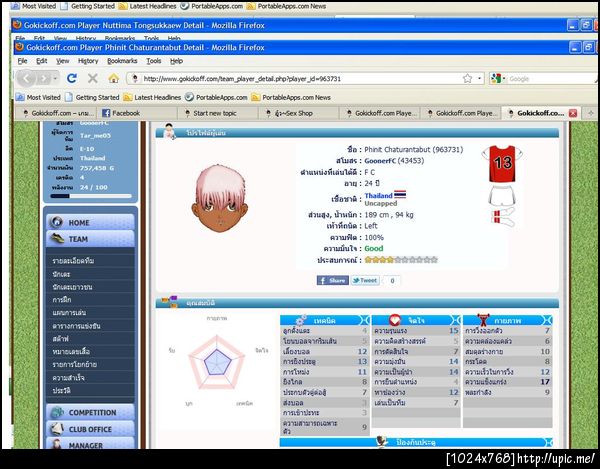Click the browser Forward arrow button
Image resolution: width=600 pixels, height=469 pixels.
[44, 79]
